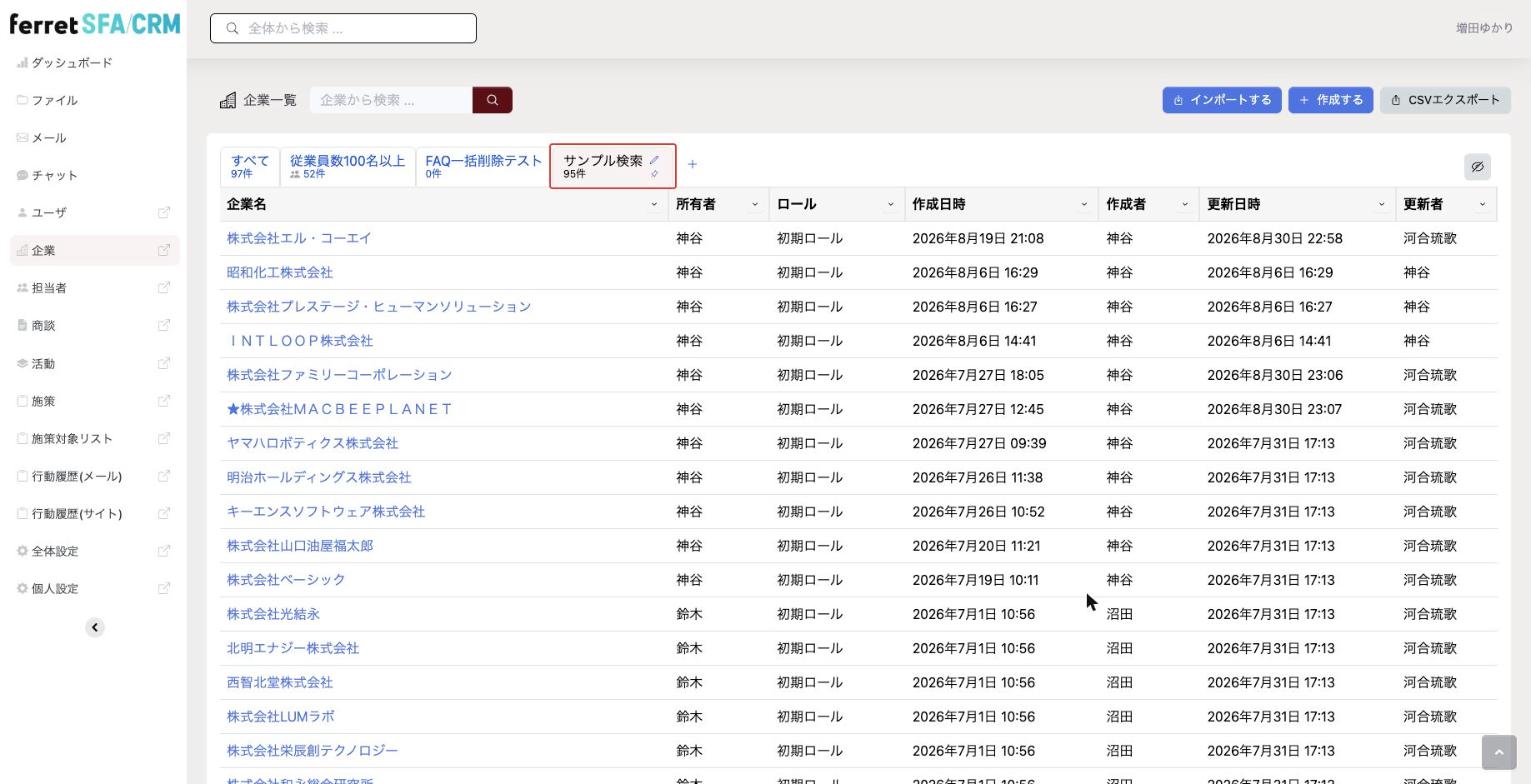Open 担当者 external link icon

tap(164, 288)
